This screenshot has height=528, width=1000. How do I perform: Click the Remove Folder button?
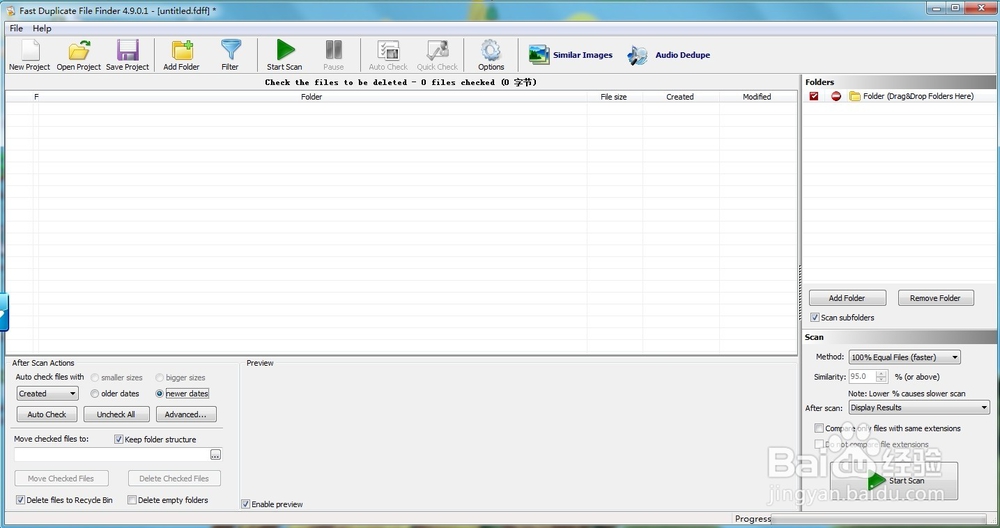[936, 298]
